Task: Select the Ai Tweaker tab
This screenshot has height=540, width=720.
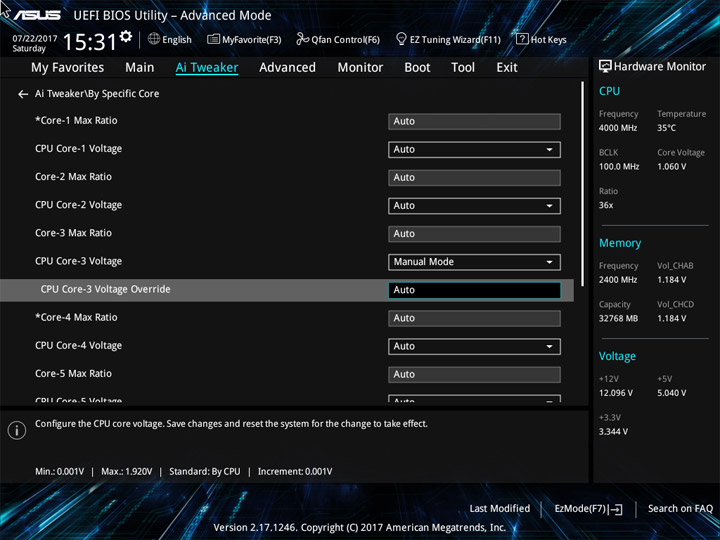Action: pos(207,68)
